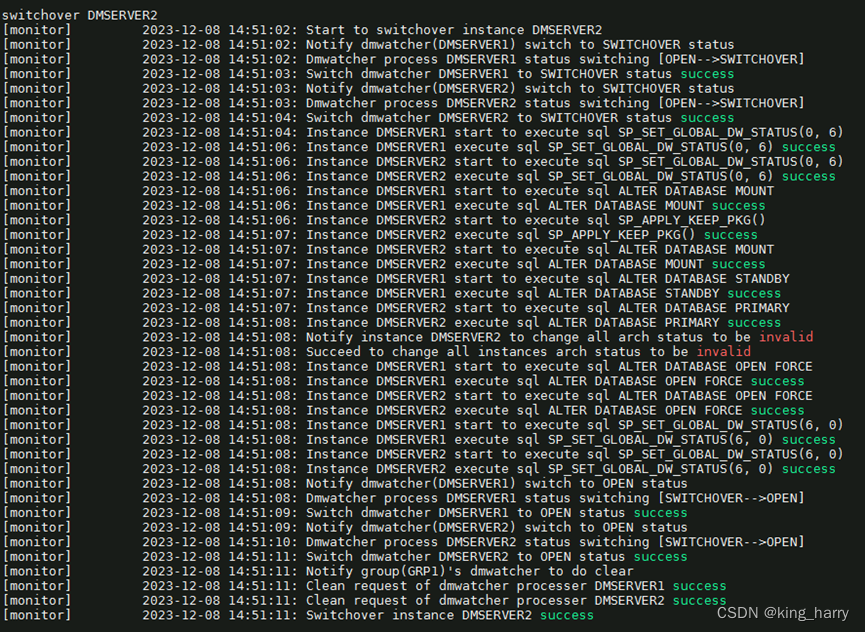Click red "invalid" in the Notify instance DMSERVER2 line
This screenshot has height=632, width=865.
pyautogui.click(x=786, y=337)
